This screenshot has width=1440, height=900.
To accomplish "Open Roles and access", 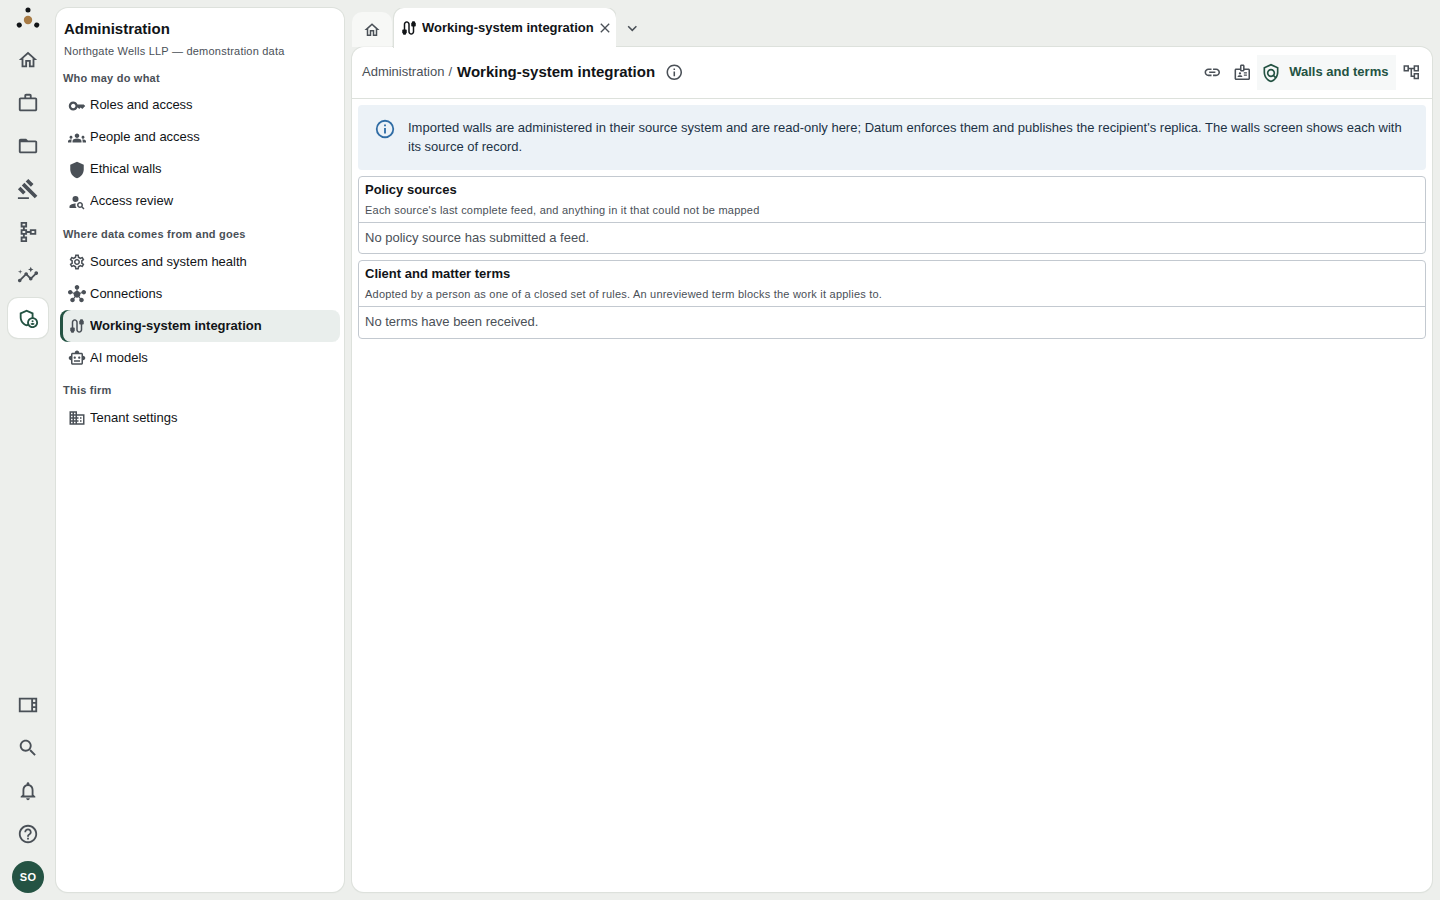I will 200,105.
